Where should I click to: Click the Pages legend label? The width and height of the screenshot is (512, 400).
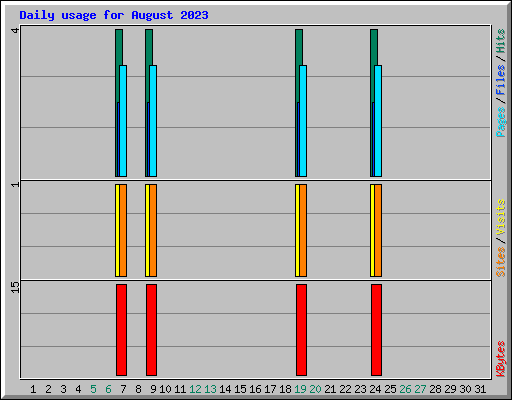point(501,122)
